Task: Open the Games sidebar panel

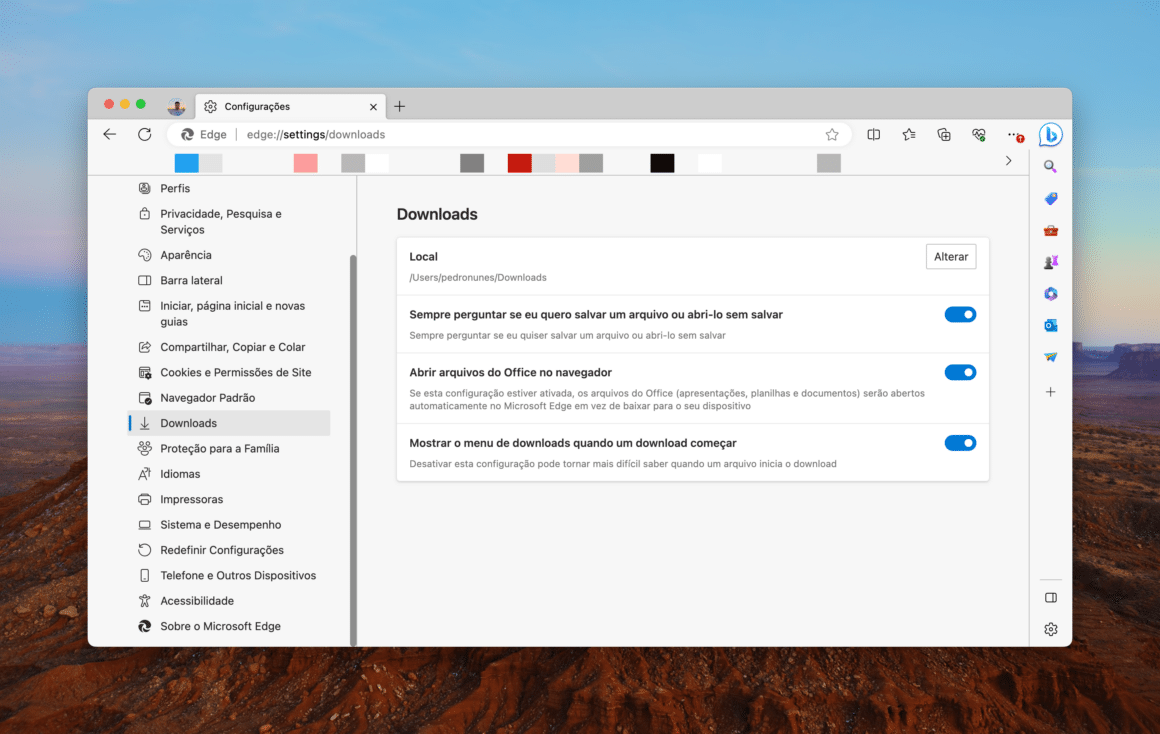Action: 1050,261
